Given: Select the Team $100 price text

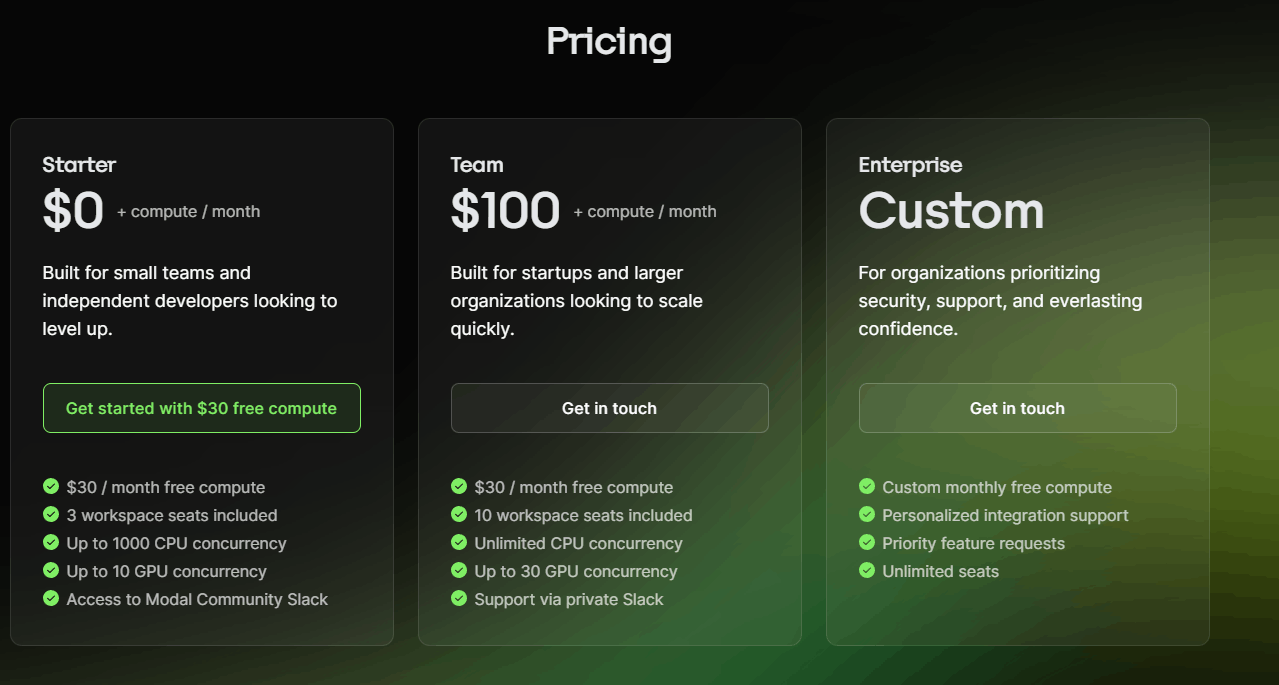Looking at the screenshot, I should [506, 211].
